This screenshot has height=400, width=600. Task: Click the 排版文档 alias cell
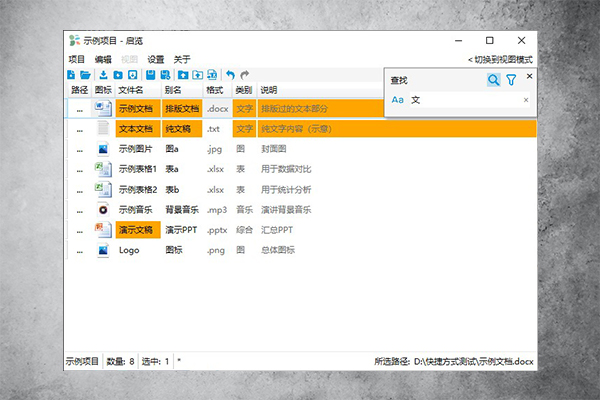click(182, 108)
